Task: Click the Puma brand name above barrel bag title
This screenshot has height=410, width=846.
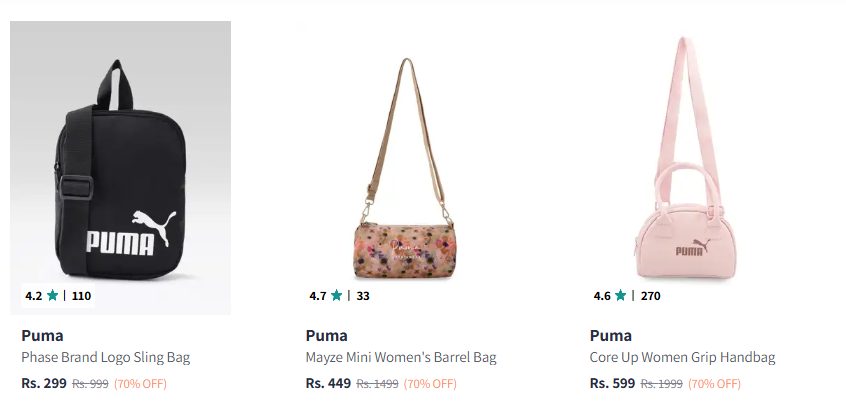Action: (x=326, y=335)
